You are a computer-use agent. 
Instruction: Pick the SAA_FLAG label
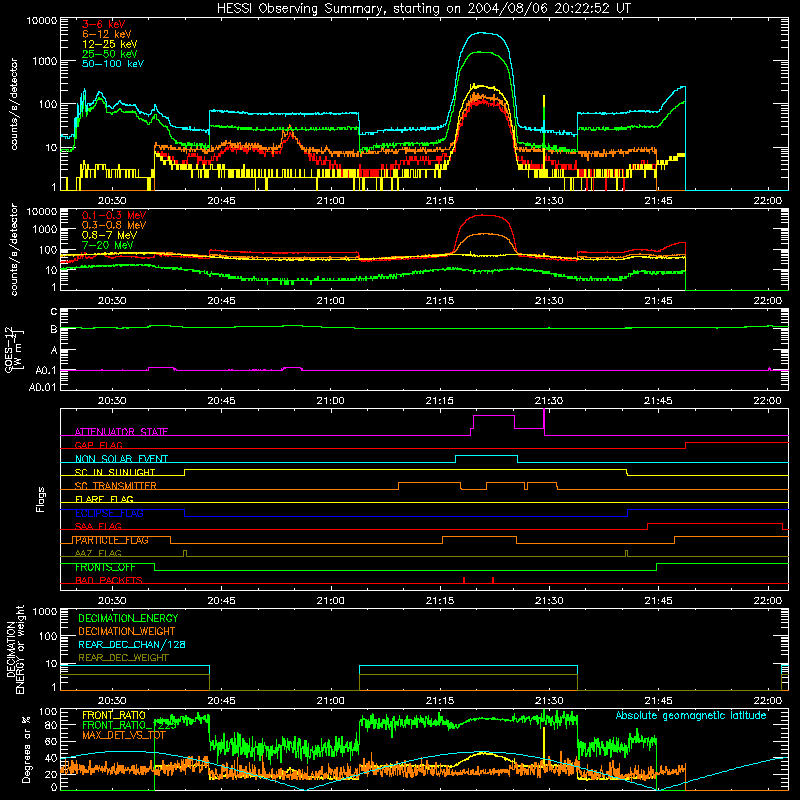98,526
